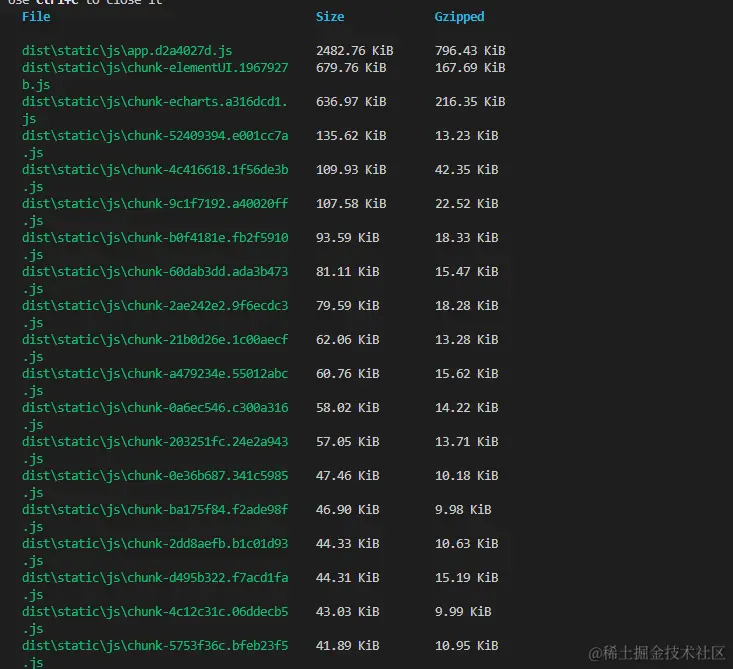
Task: Click size value 79.59 KiB
Action: coord(348,306)
